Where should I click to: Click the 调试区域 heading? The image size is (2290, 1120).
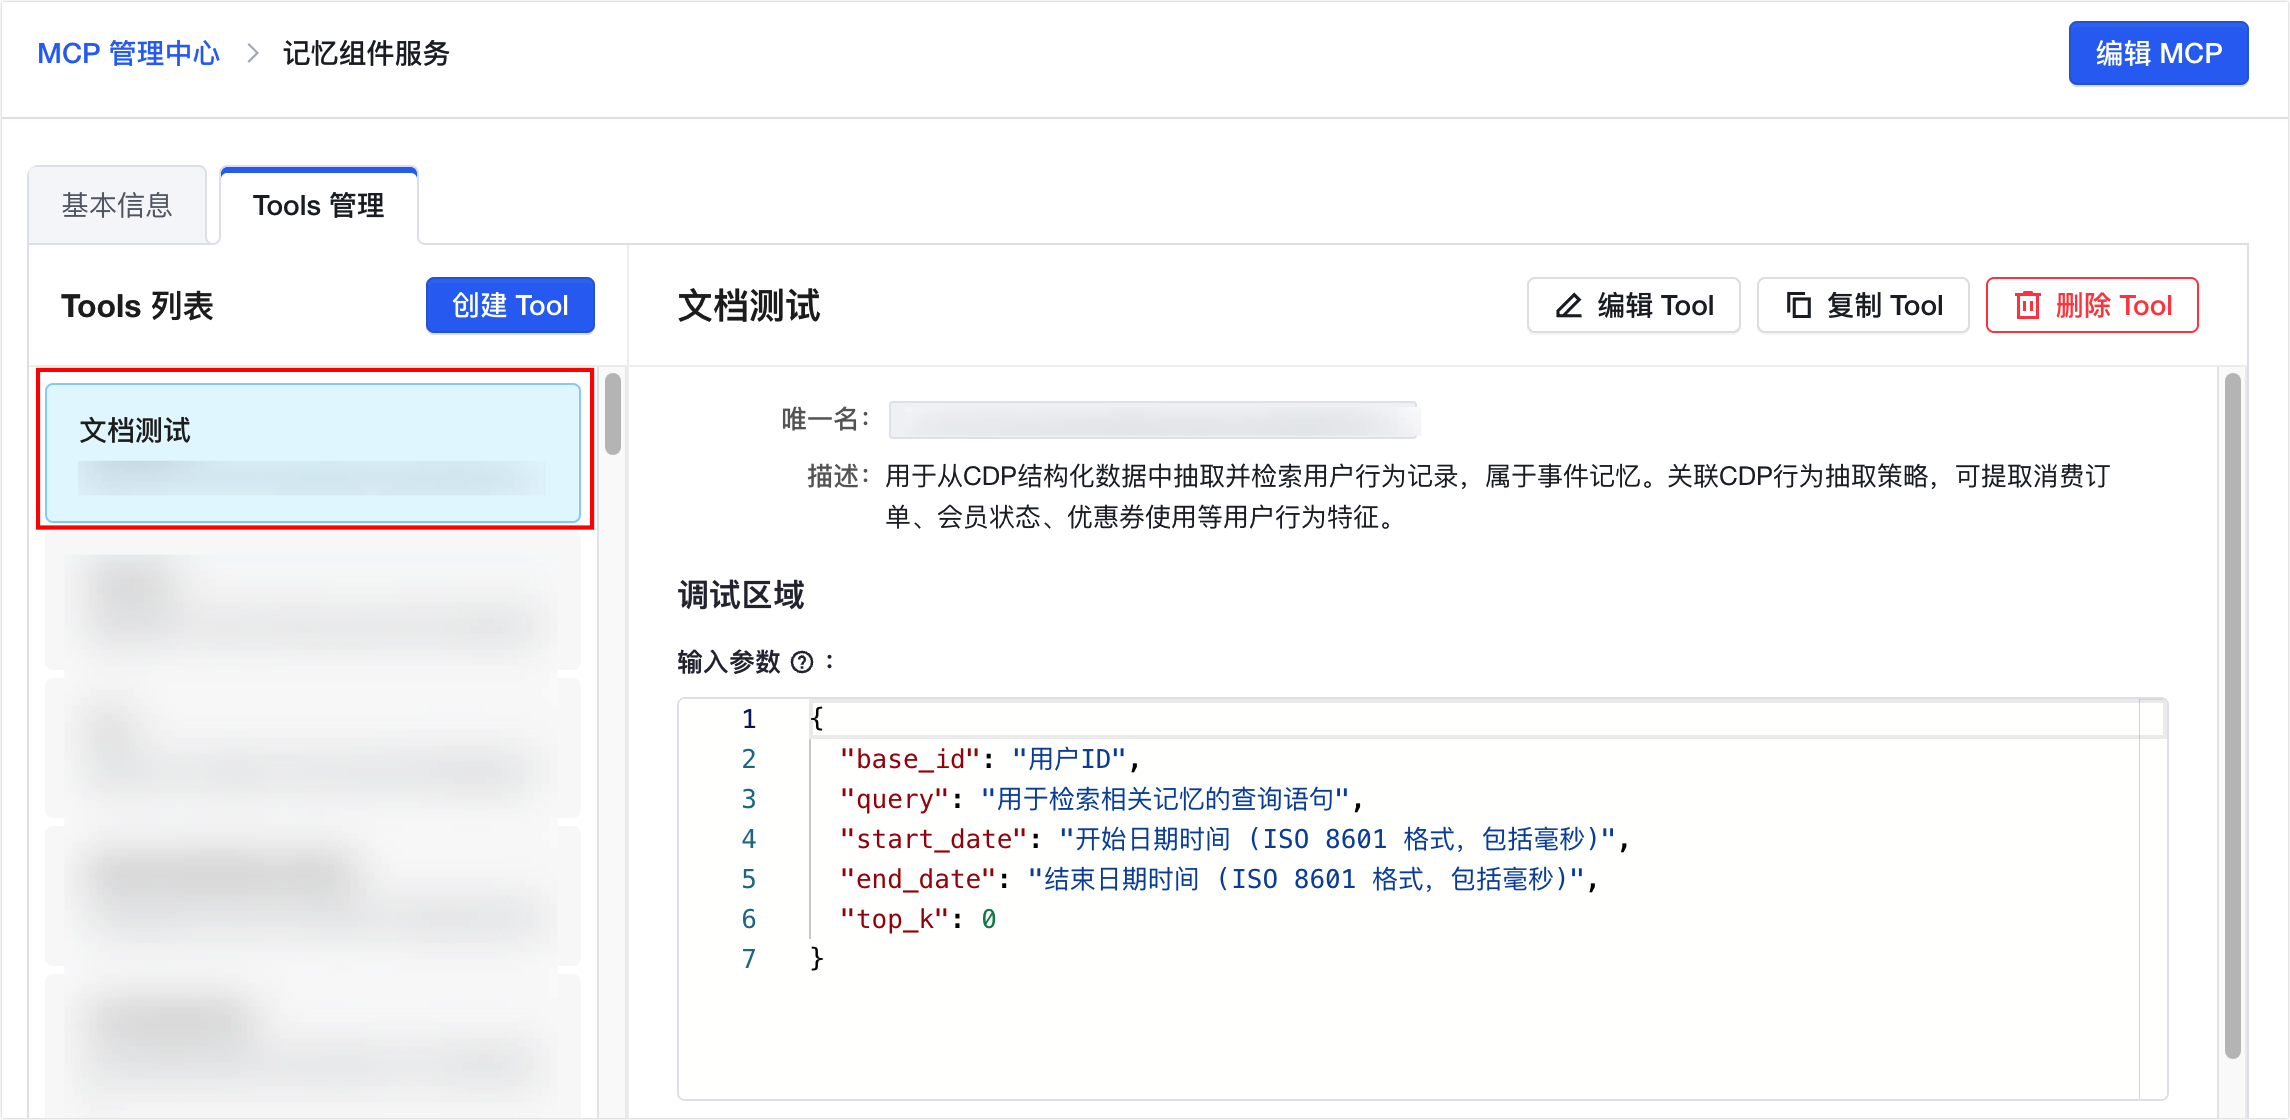pyautogui.click(x=741, y=595)
